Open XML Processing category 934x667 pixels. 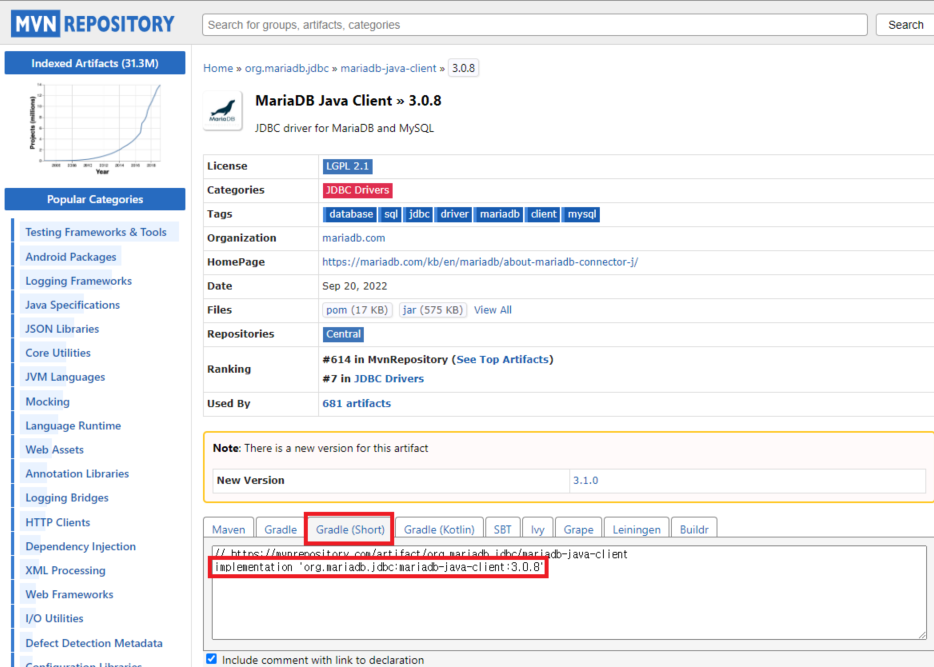tap(66, 571)
